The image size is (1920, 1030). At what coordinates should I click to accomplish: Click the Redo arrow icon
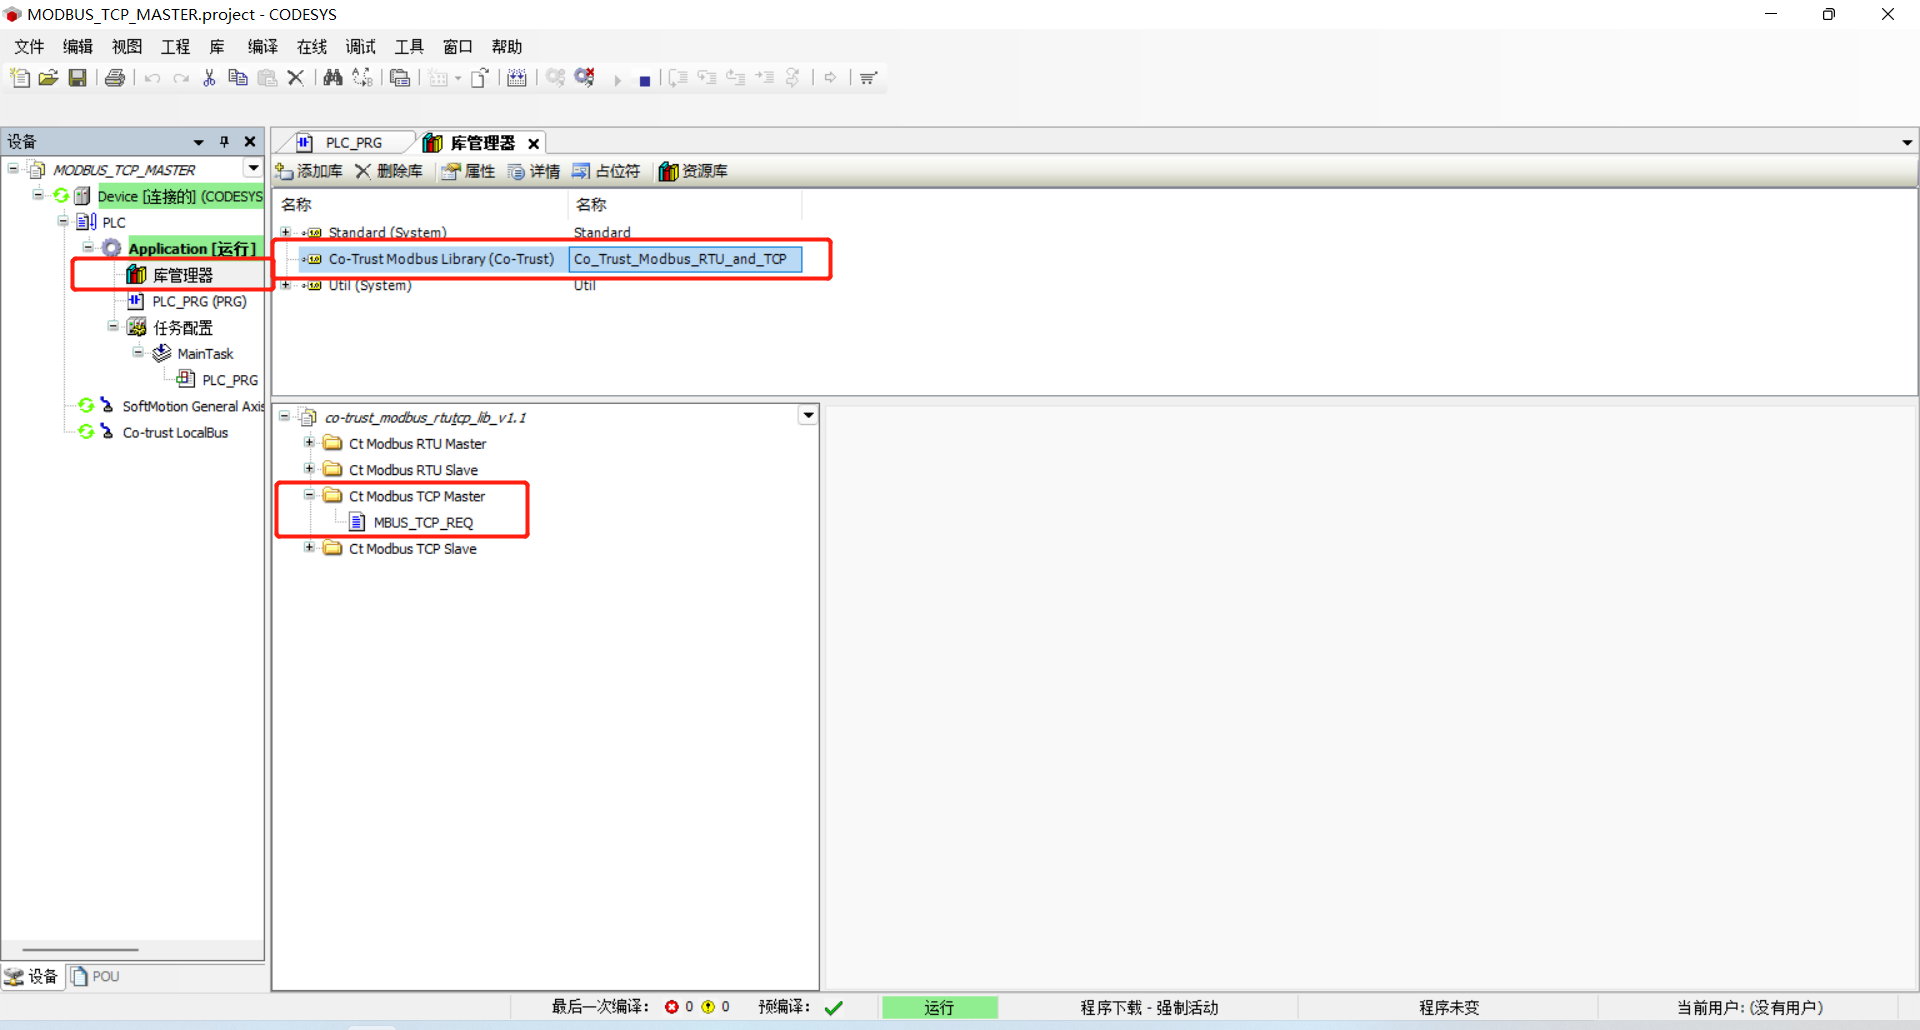181,78
